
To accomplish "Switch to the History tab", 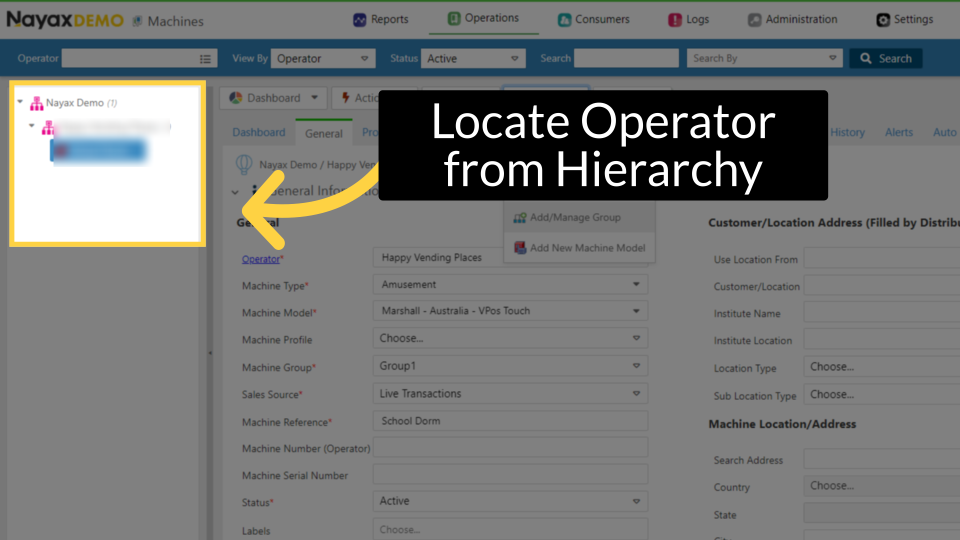I will tap(847, 132).
